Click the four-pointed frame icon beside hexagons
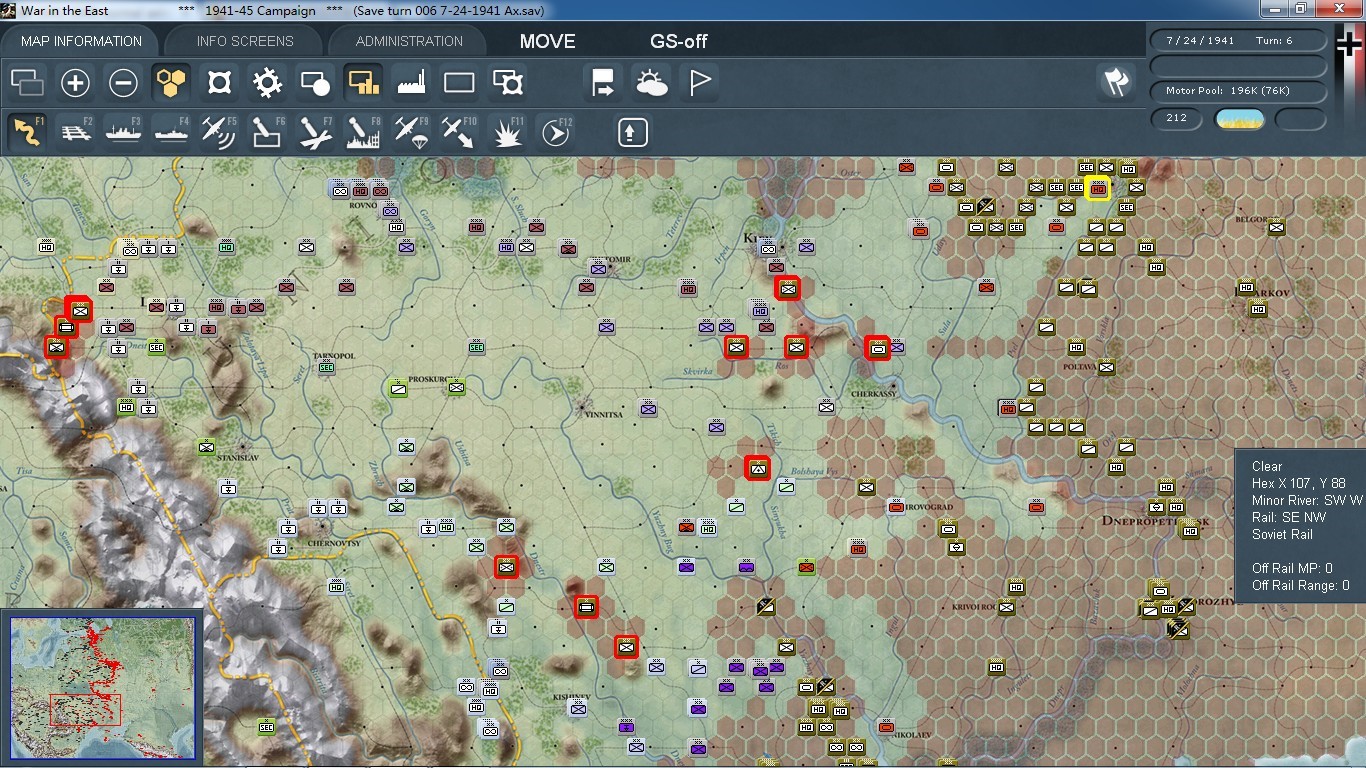Screen dimensions: 1366x768 (x=219, y=83)
